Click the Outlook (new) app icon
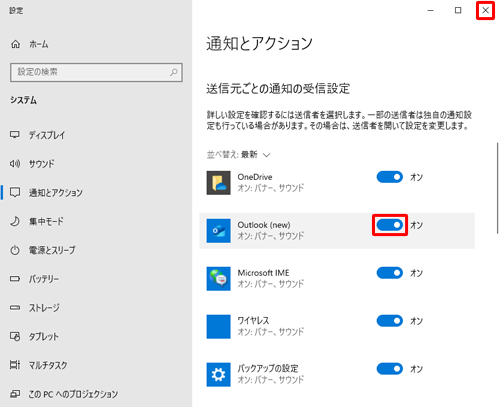The height and width of the screenshot is (407, 500). pos(218,231)
